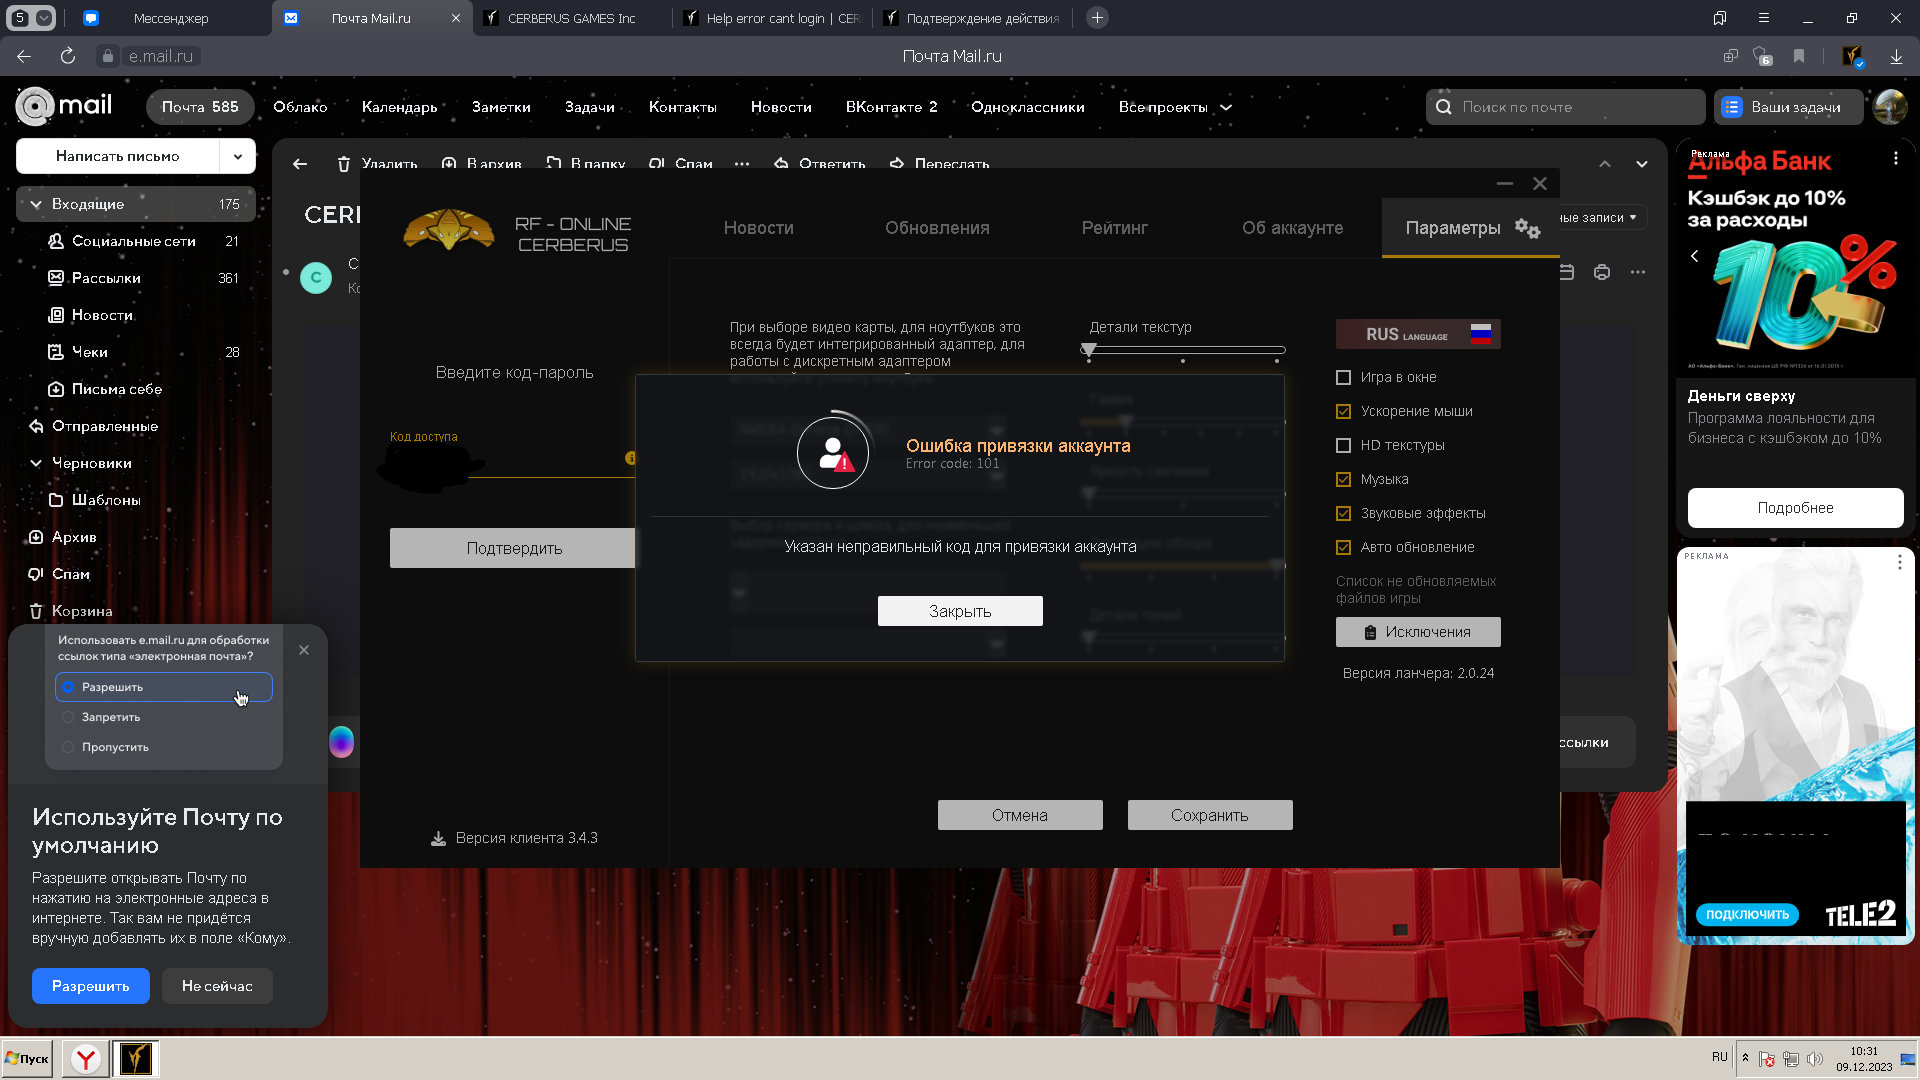
Task: Open the three-dots more actions in mail toolbar
Action: point(742,164)
